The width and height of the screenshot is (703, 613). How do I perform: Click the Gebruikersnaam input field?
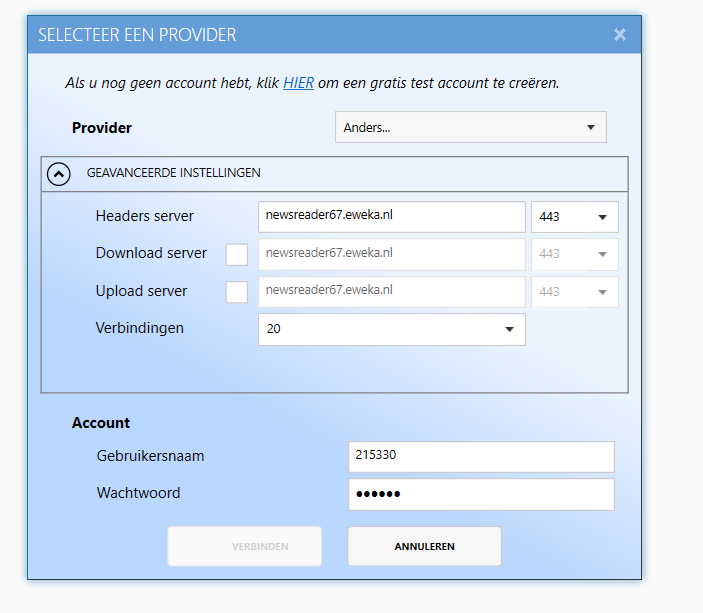click(x=481, y=456)
